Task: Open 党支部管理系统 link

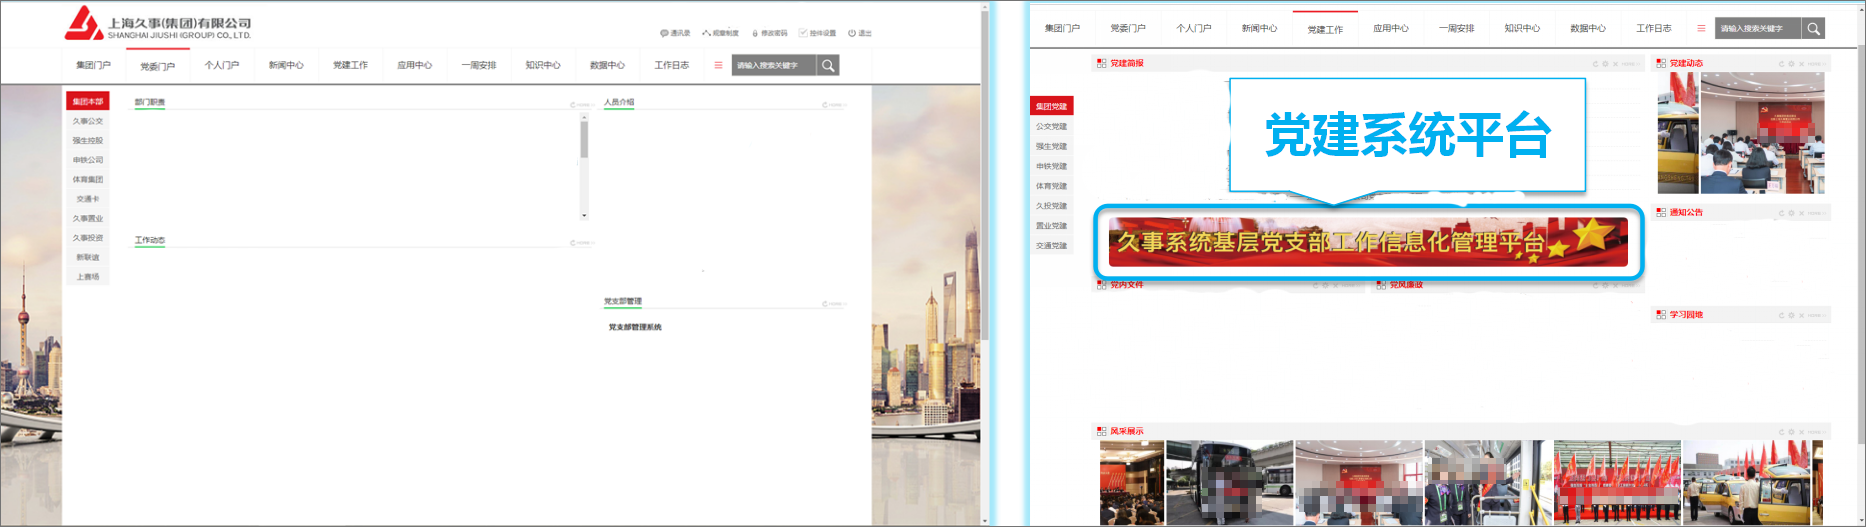Action: (x=635, y=327)
